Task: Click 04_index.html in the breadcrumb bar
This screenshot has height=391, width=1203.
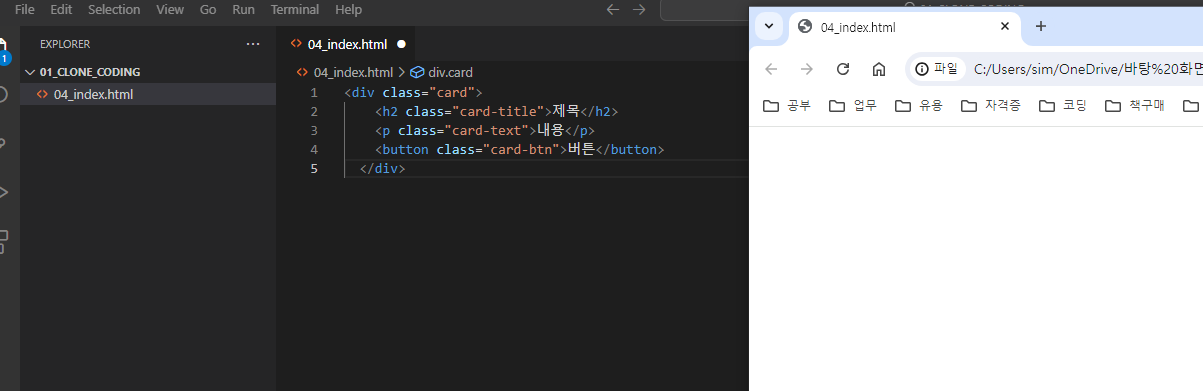Action: [x=353, y=72]
